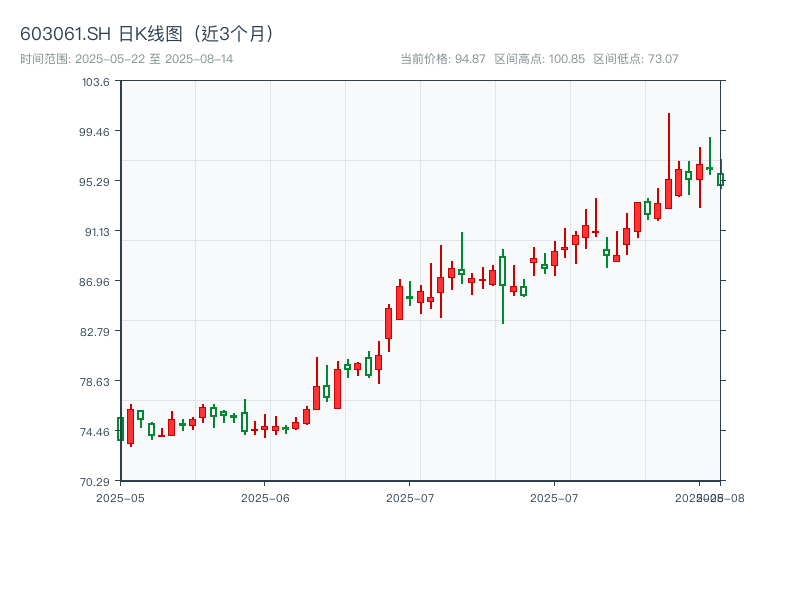Image resolution: width=800 pixels, height=600 pixels.
Task: Click the y-axis value 95.29
Action: tap(94, 182)
